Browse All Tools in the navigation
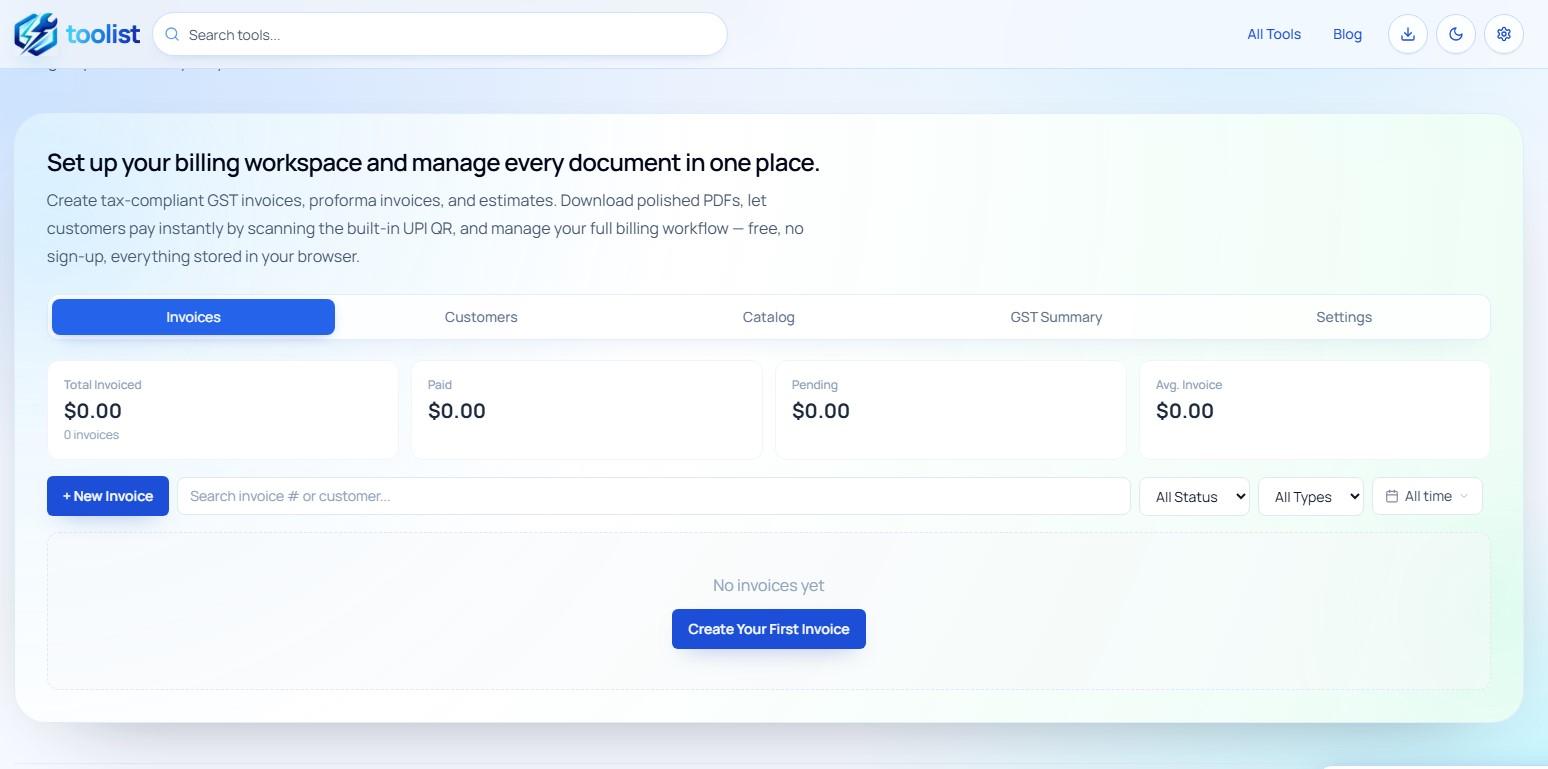 click(x=1274, y=33)
